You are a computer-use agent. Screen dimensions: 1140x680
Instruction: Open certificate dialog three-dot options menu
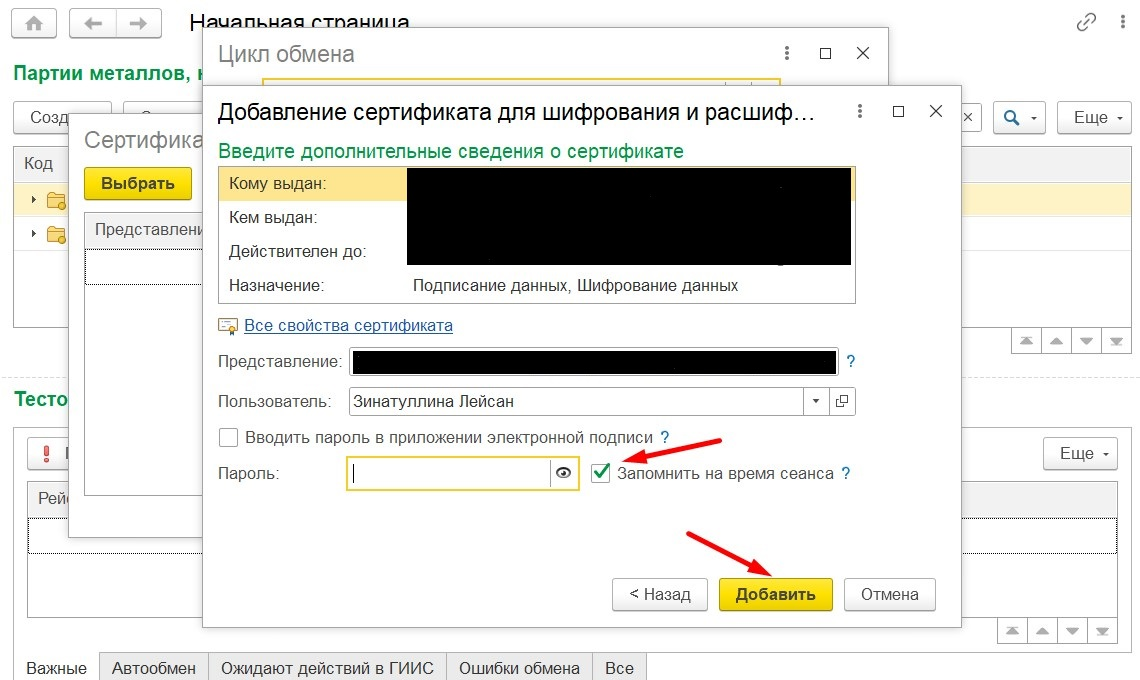tap(860, 111)
